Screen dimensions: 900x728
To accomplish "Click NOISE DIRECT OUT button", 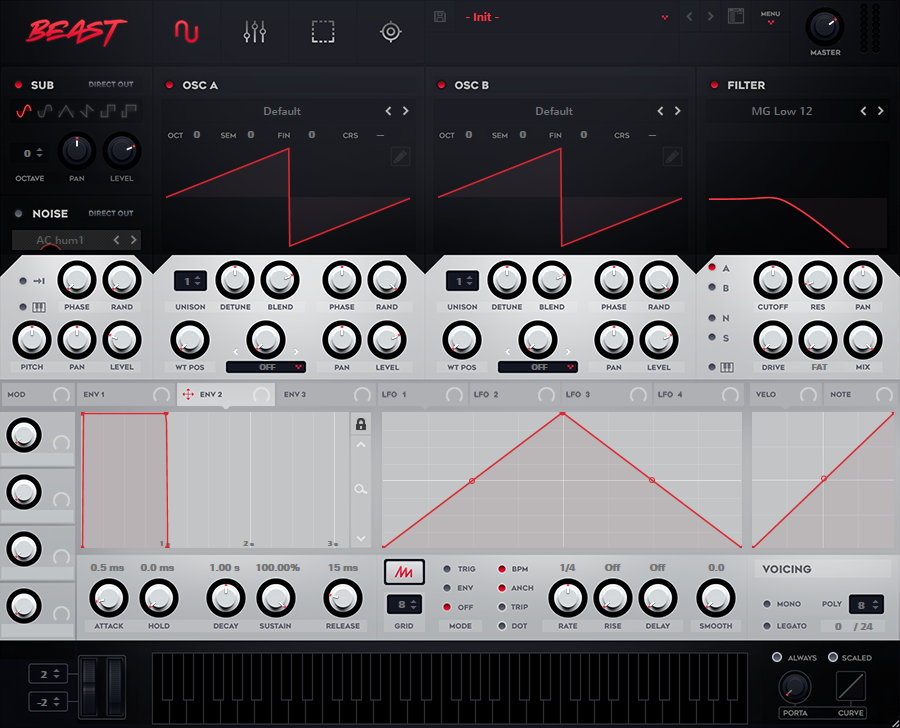I will (111, 213).
